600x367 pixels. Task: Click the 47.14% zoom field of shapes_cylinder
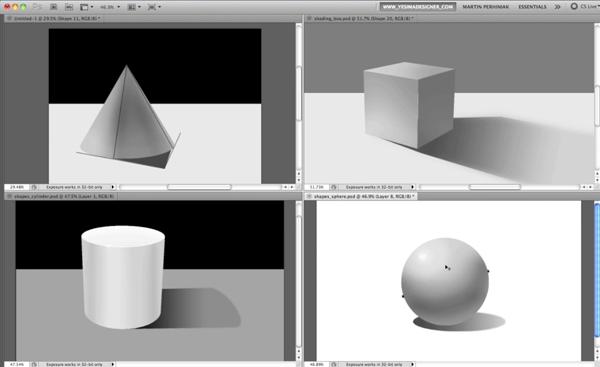(x=17, y=364)
